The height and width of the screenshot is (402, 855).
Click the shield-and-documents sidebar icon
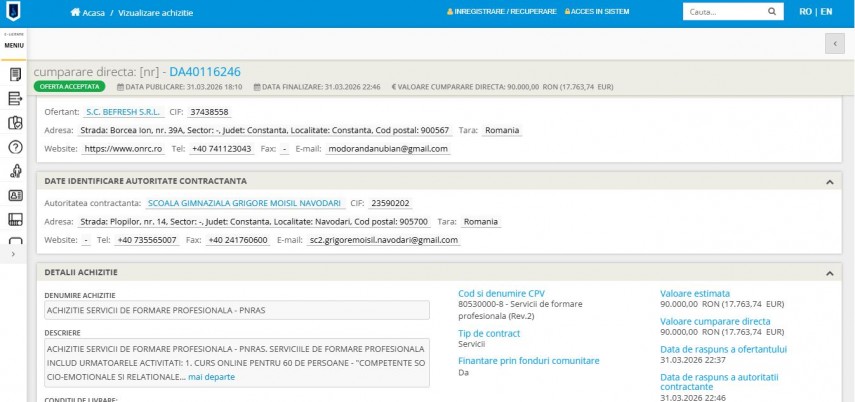tap(15, 123)
